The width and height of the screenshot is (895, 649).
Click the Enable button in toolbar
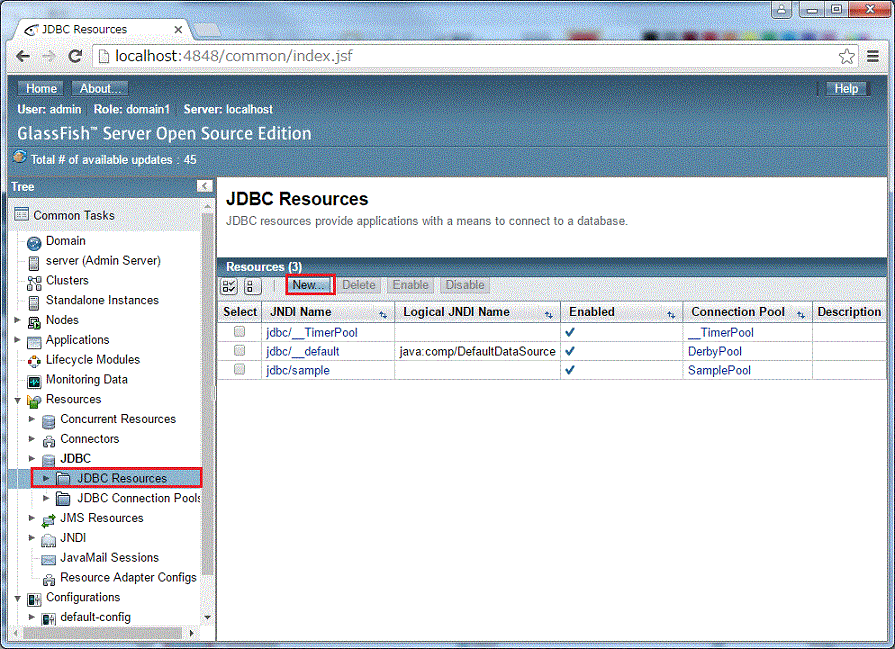pos(410,285)
